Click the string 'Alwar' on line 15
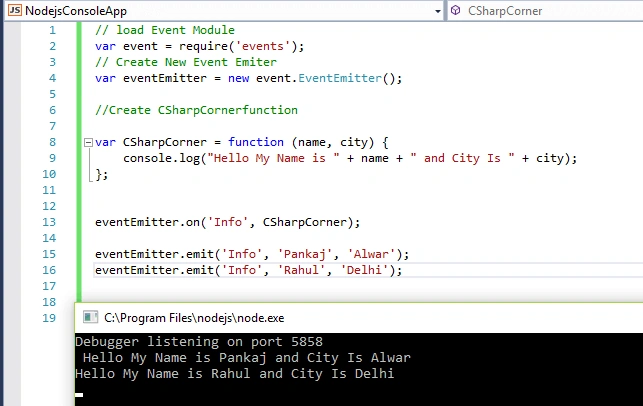The width and height of the screenshot is (643, 406). tap(371, 254)
